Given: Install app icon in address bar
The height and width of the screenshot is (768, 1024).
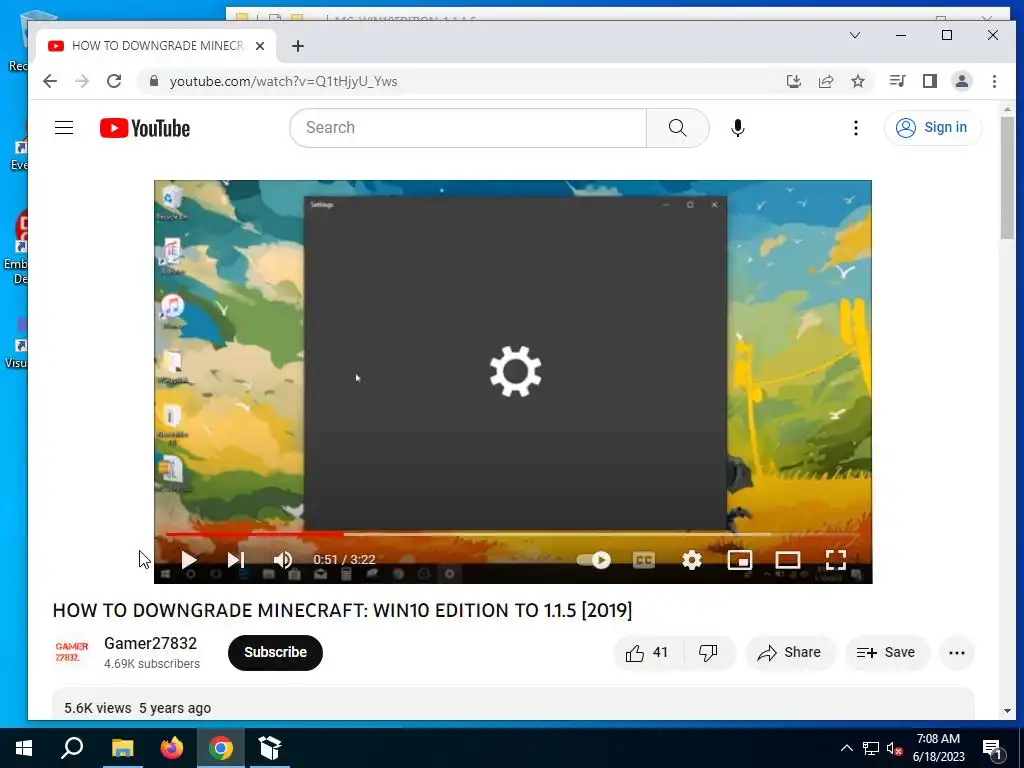Looking at the screenshot, I should tap(793, 81).
